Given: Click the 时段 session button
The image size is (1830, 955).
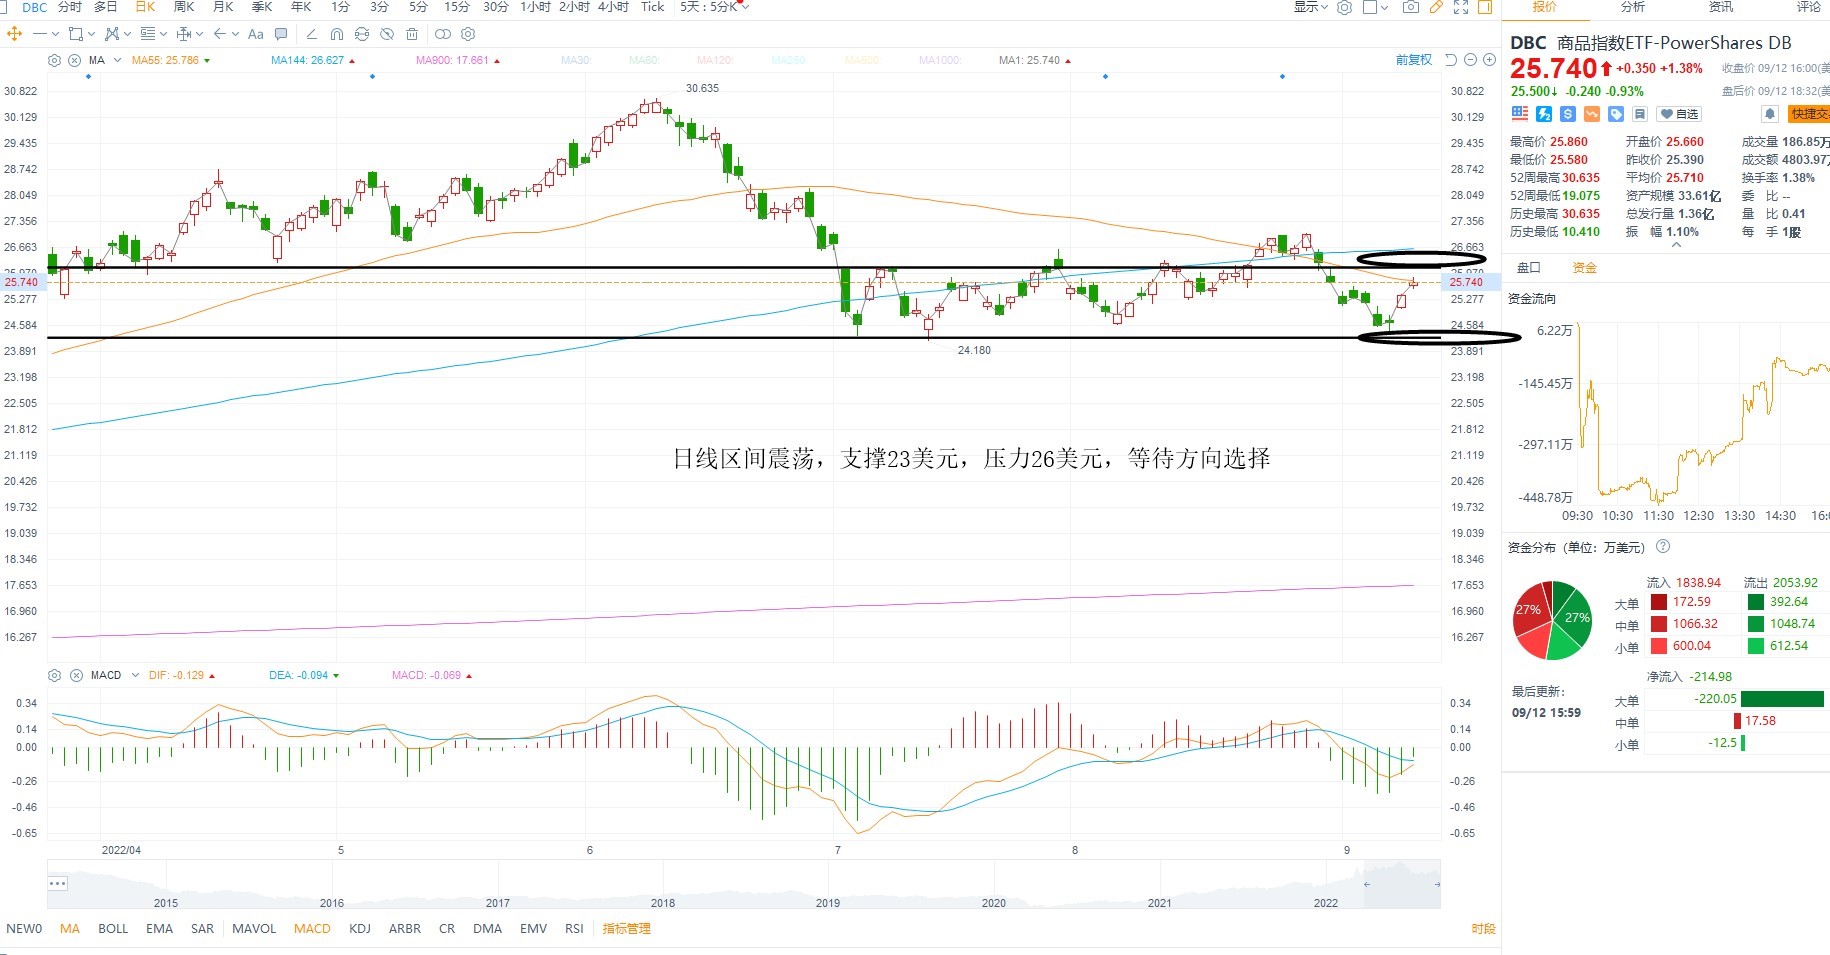Looking at the screenshot, I should coord(1484,928).
